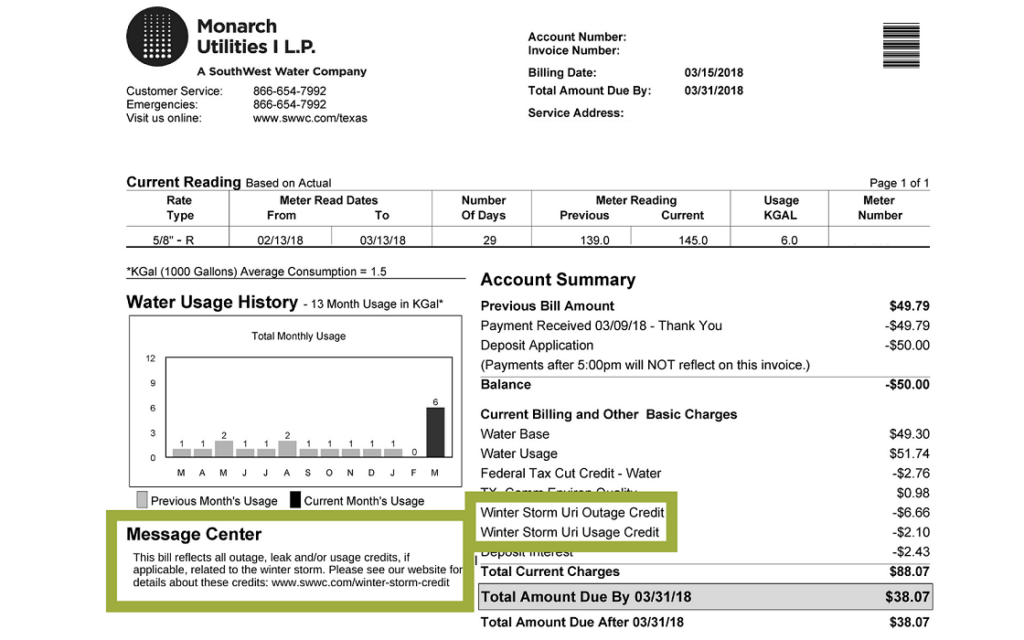Select the Winter Storm Uri Usage Credit line
This screenshot has width=1024, height=640.
tap(570, 532)
